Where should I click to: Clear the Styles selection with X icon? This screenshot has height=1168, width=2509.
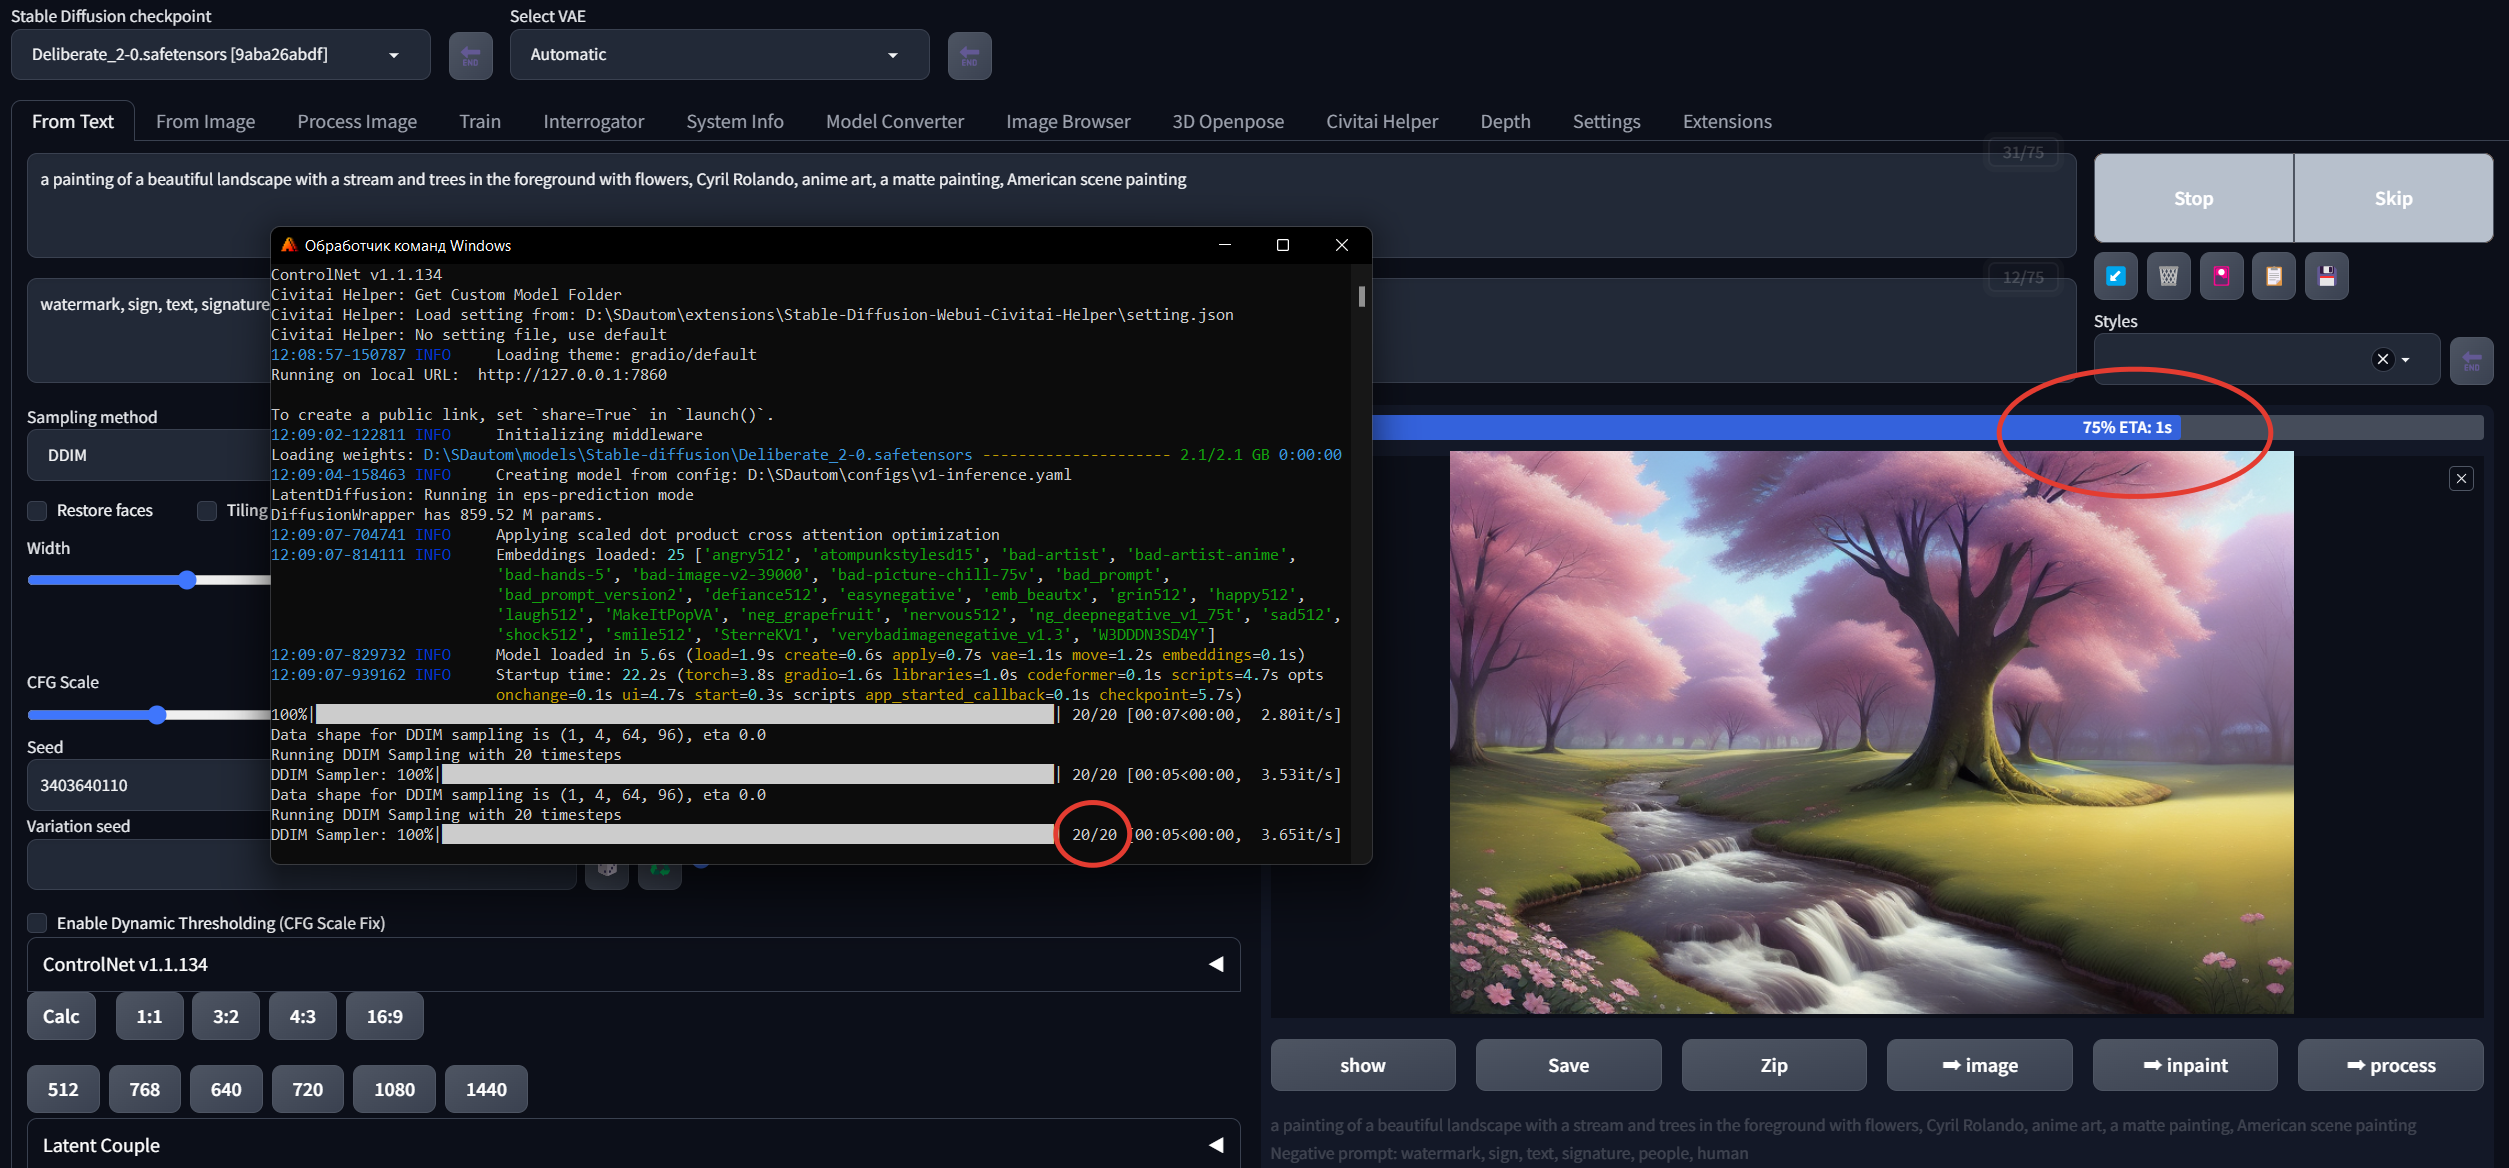pos(2383,360)
